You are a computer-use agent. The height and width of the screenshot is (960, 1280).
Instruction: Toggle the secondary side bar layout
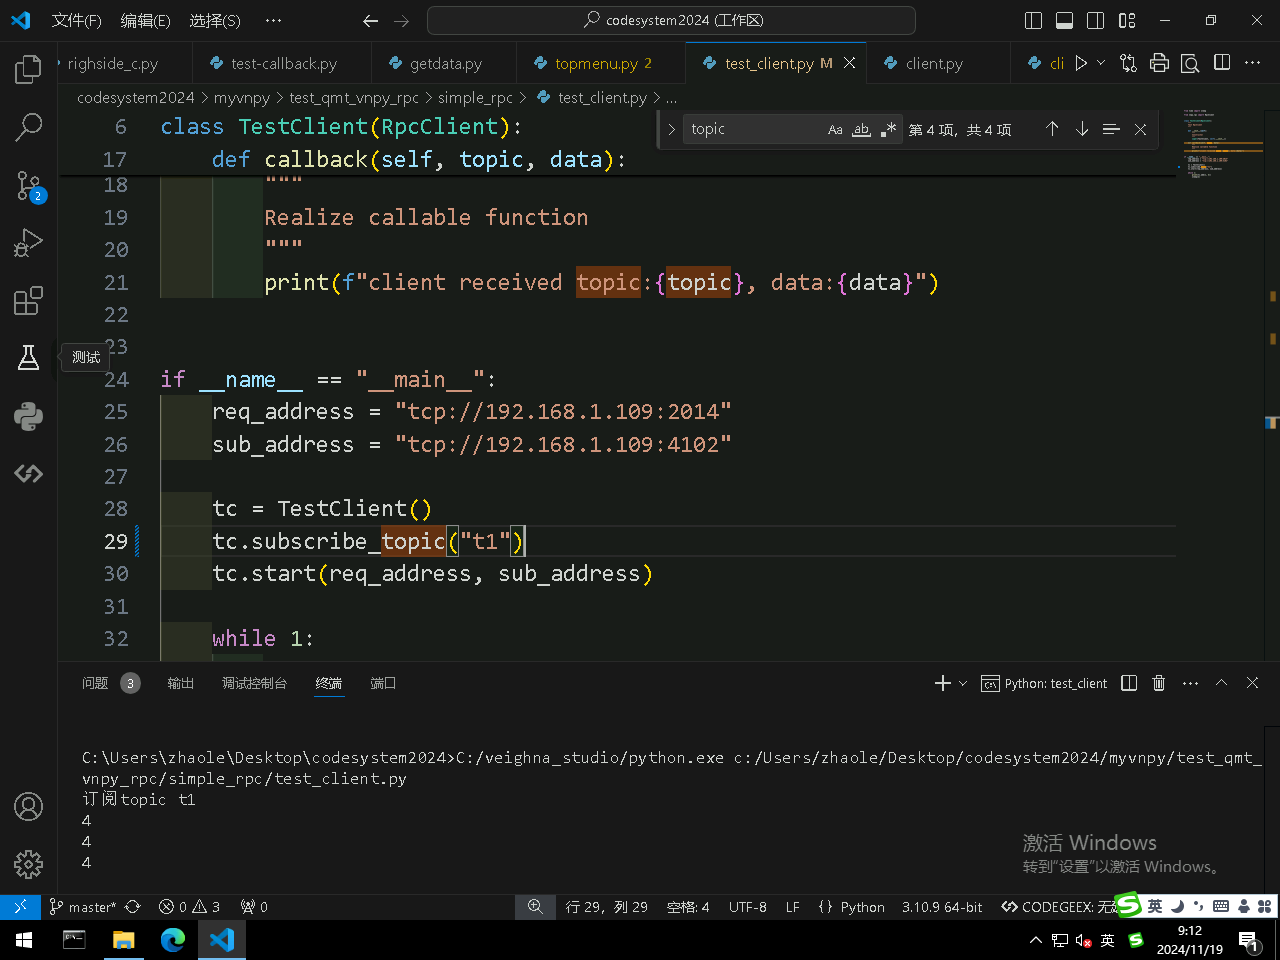click(x=1096, y=21)
